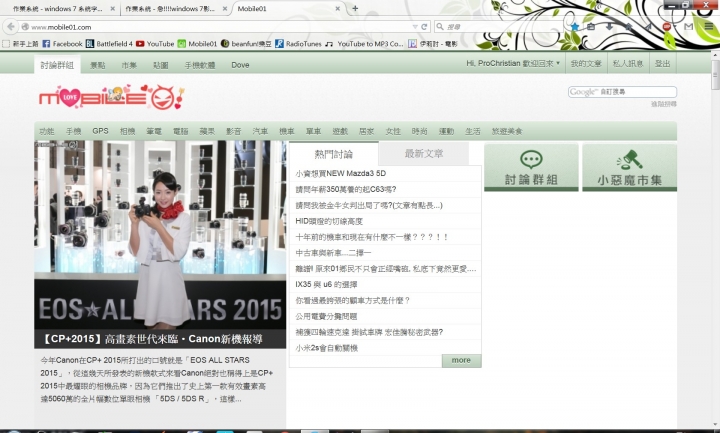Open the Gmail M icon in the toolbar
This screenshot has width=720, height=433.
click(x=688, y=27)
